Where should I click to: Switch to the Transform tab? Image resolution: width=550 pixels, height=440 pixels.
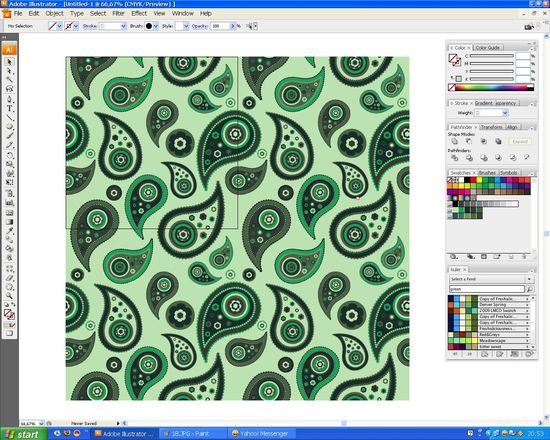491,127
